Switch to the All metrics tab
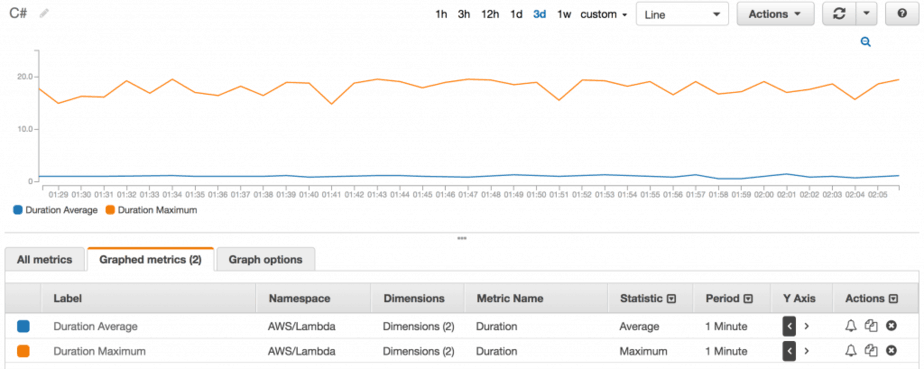The height and width of the screenshot is (369, 924). pos(45,259)
